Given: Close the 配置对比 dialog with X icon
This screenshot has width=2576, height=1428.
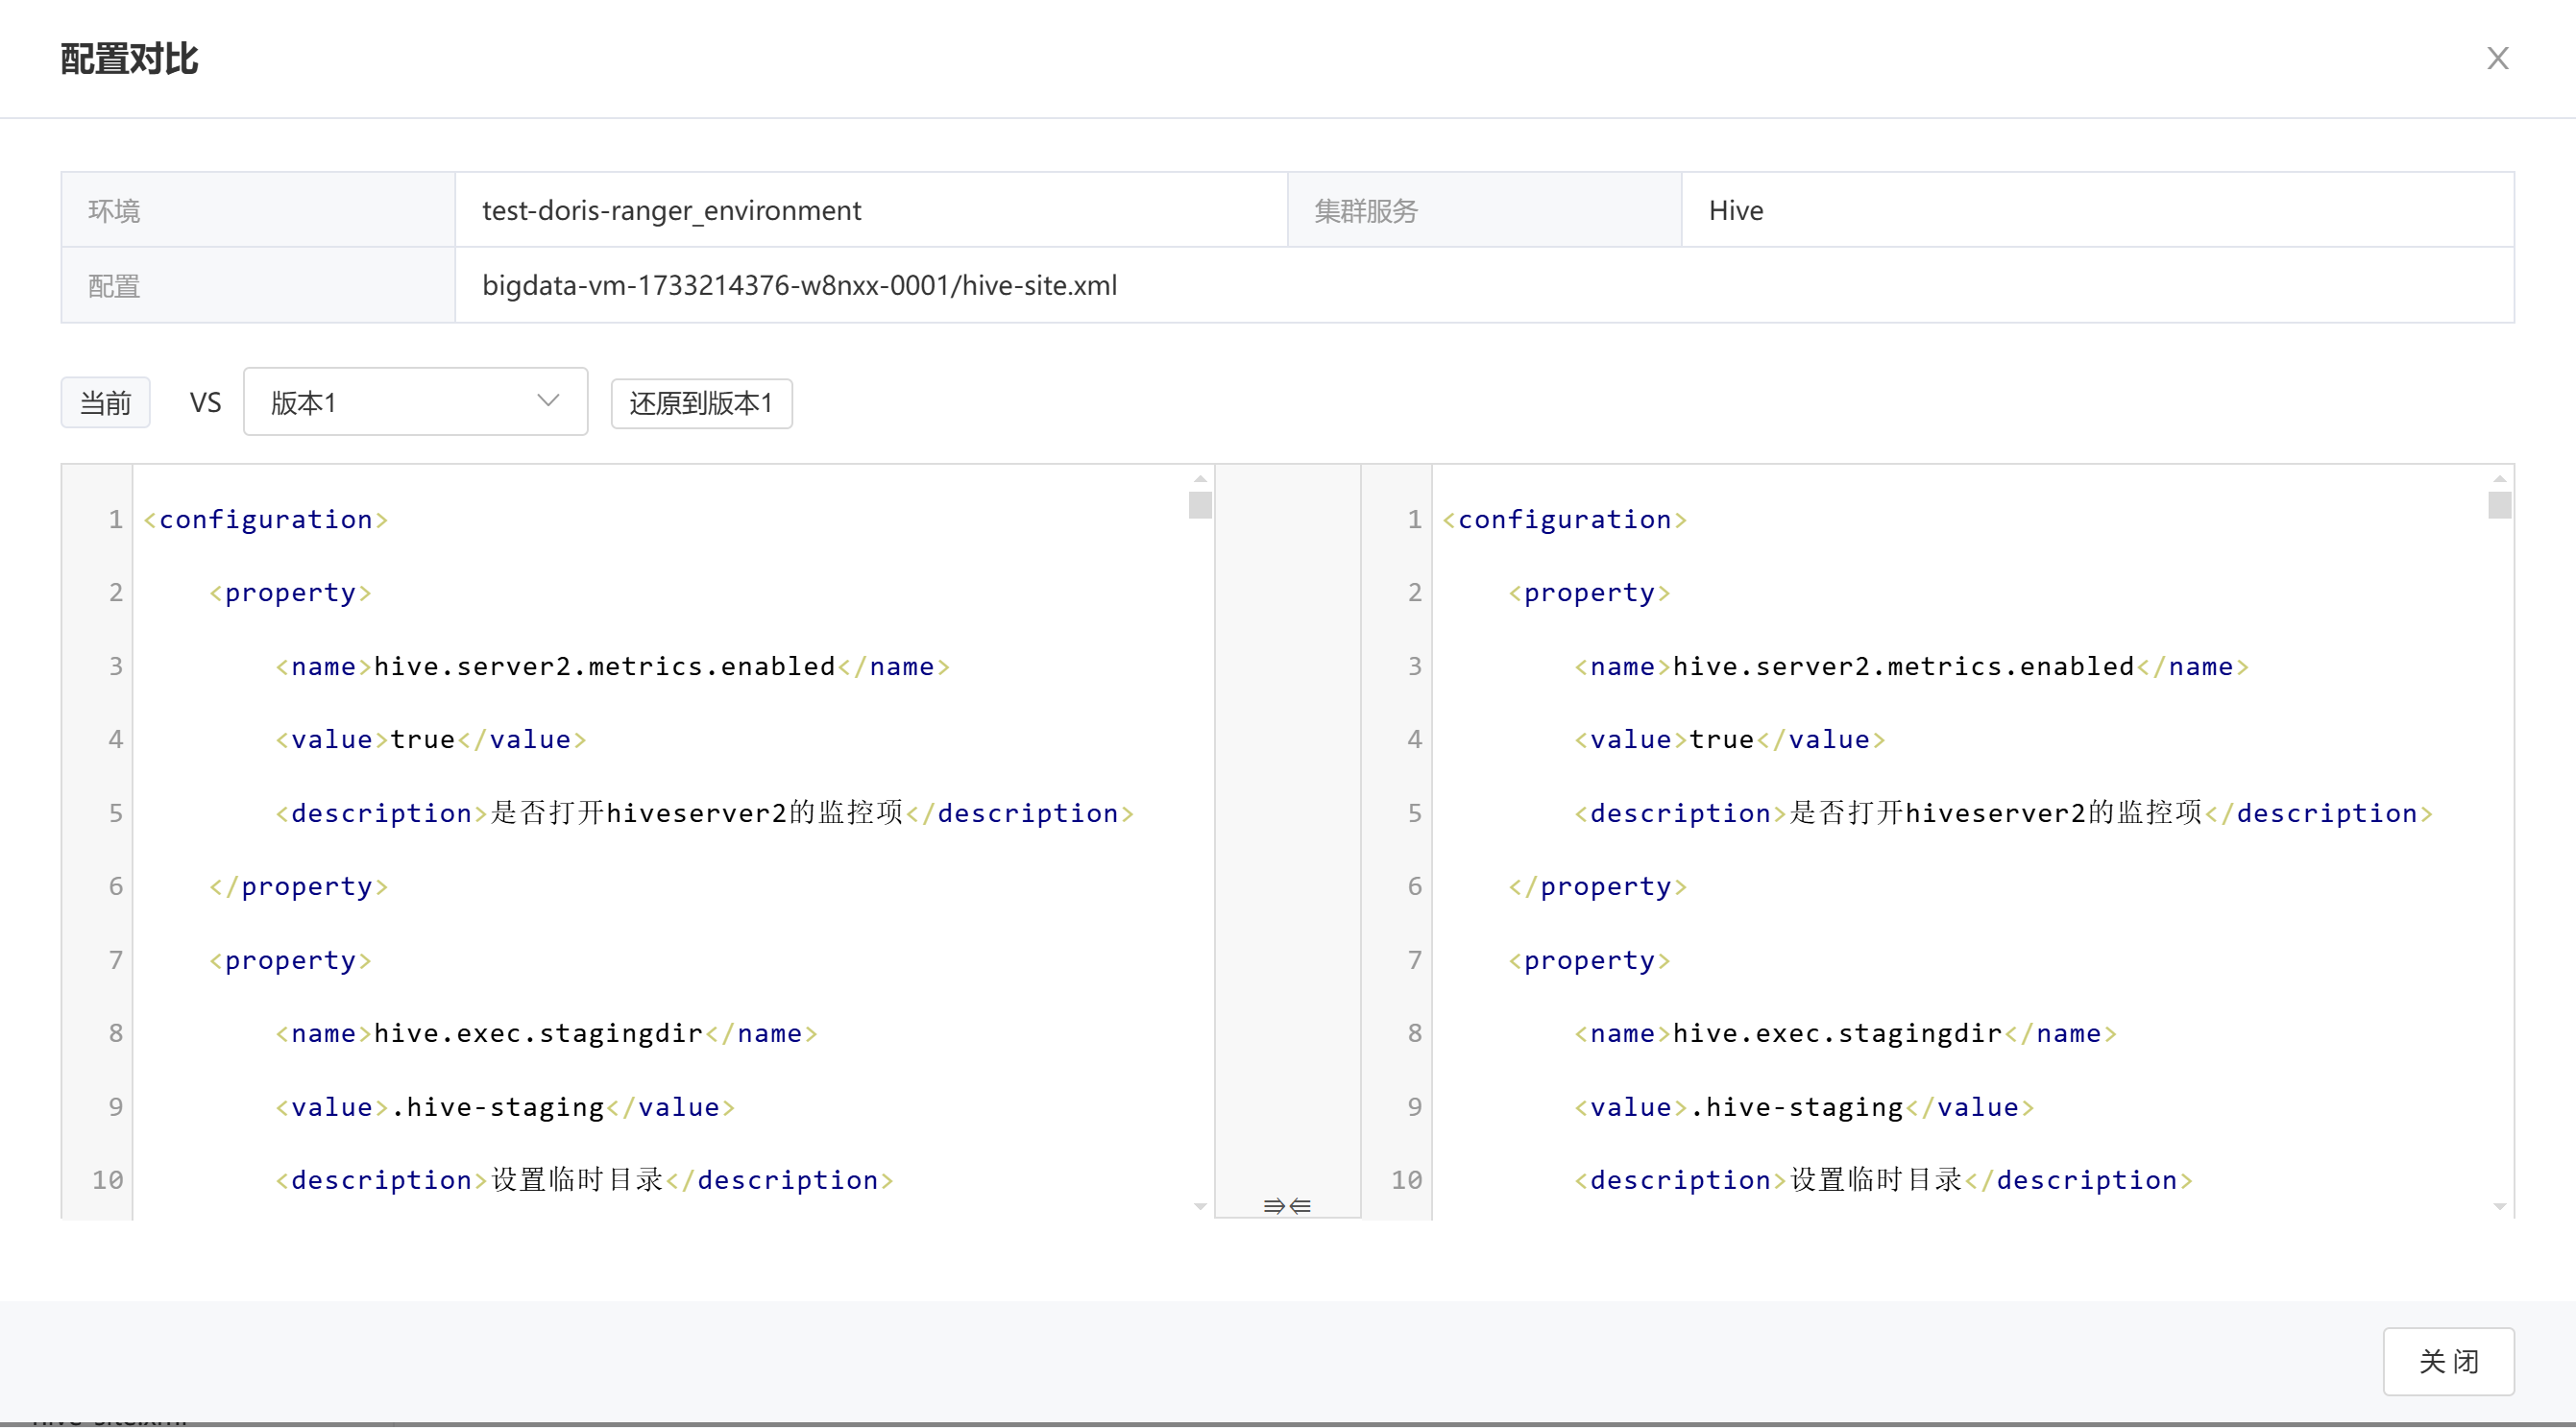Looking at the screenshot, I should [x=2497, y=58].
